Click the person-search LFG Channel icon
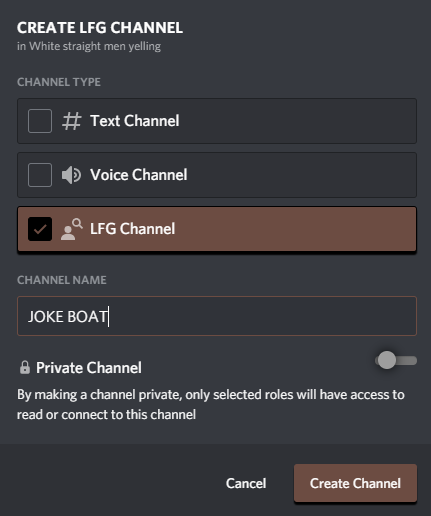Image resolution: width=431 pixels, height=516 pixels. pos(72,229)
